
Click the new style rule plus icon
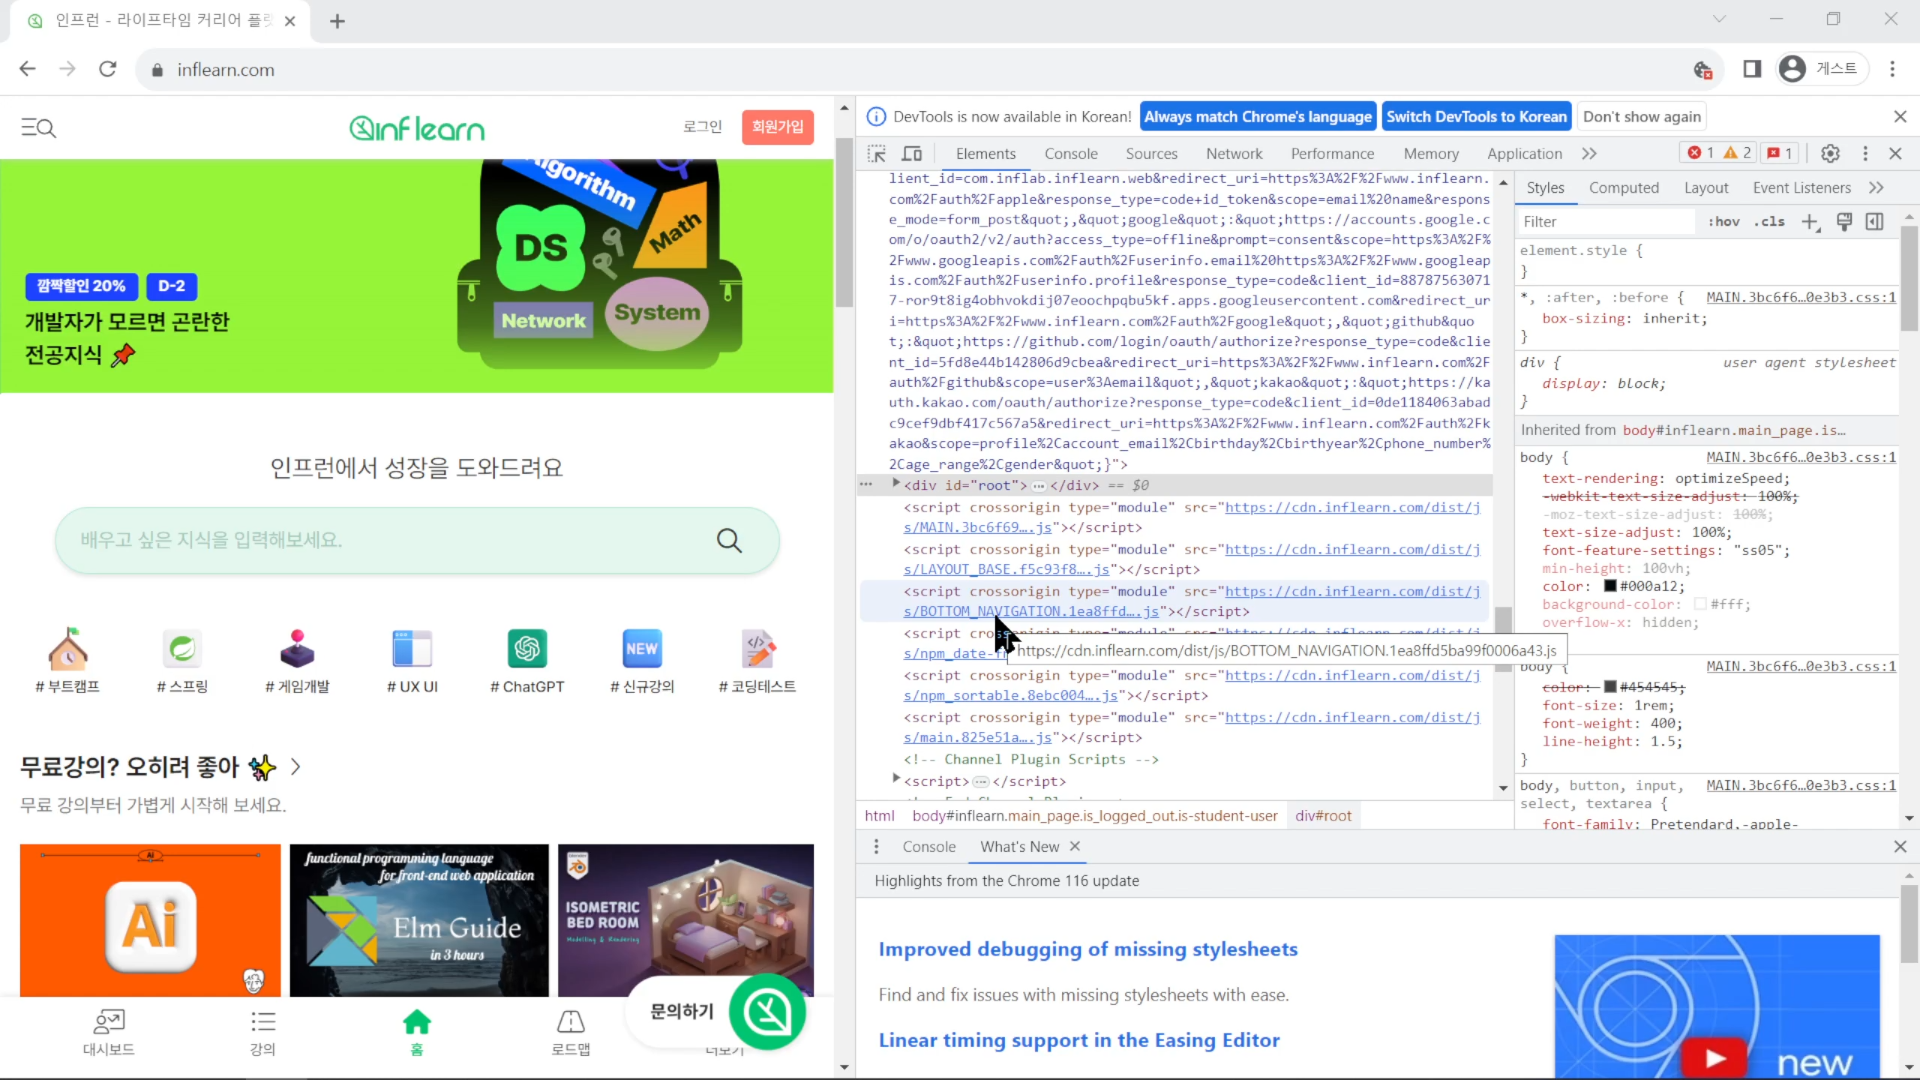(1810, 222)
